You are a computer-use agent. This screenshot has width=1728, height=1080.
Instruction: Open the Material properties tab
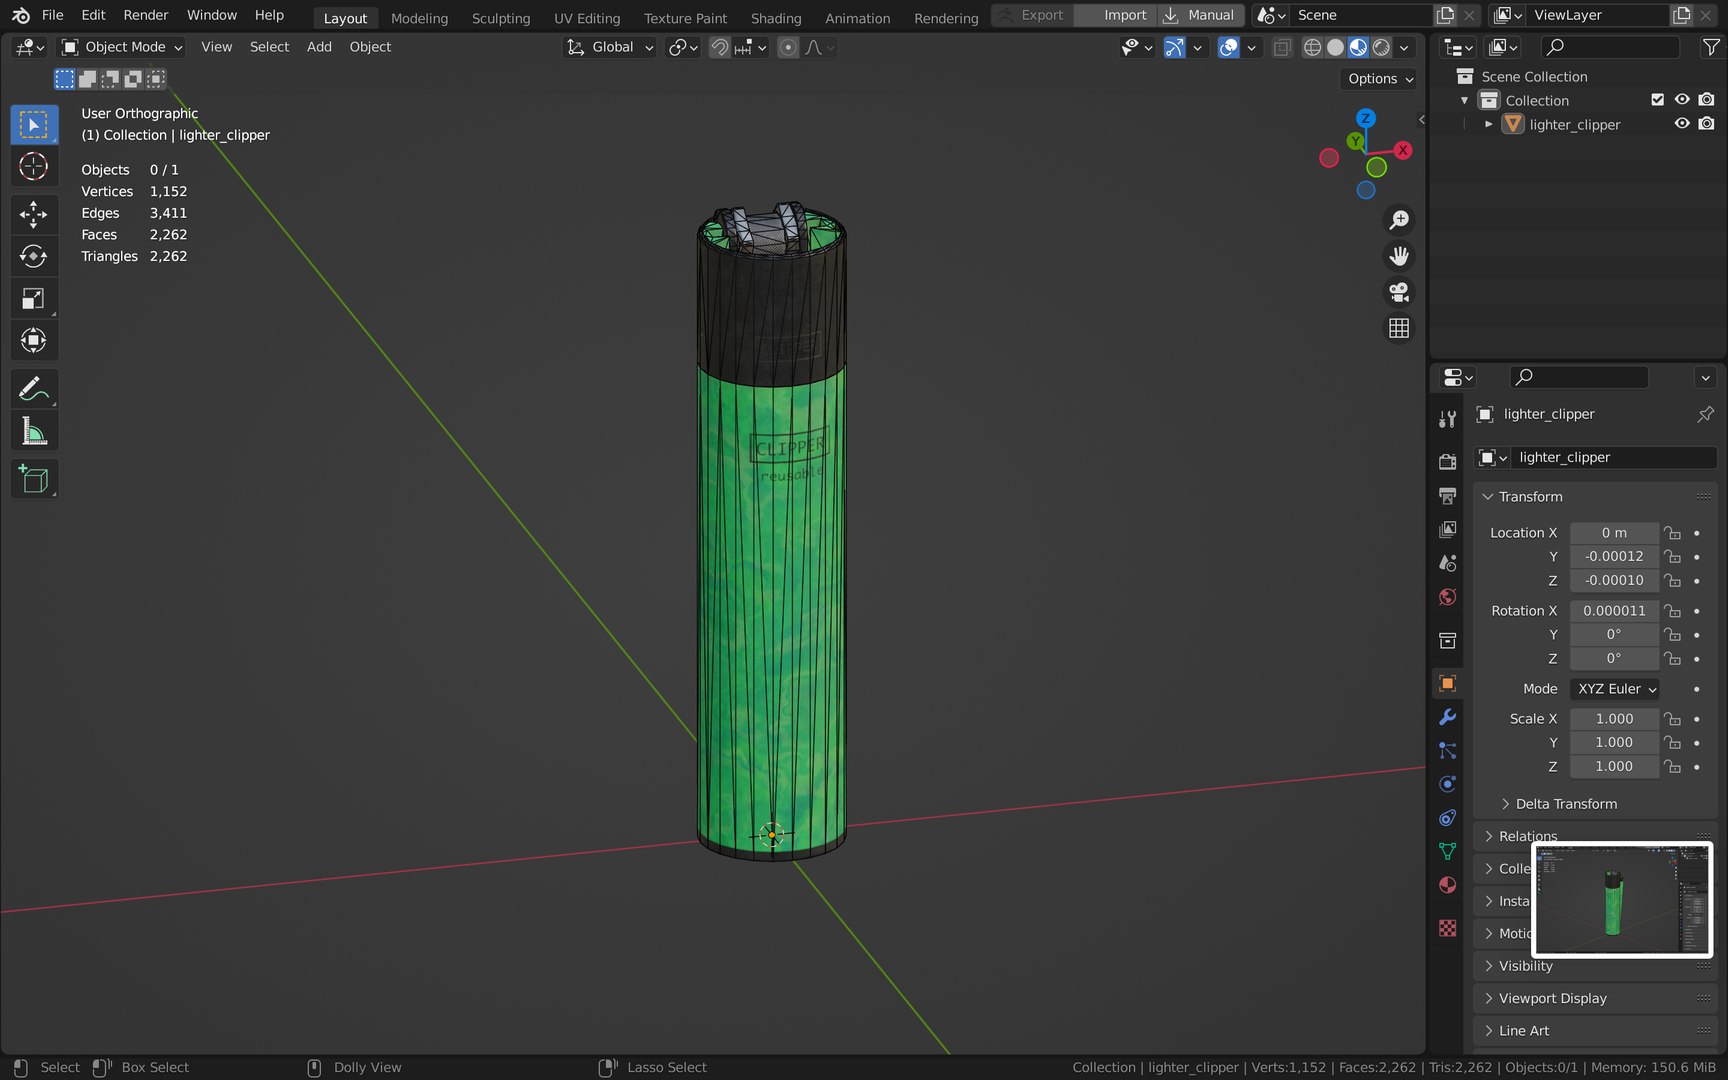[1447, 885]
